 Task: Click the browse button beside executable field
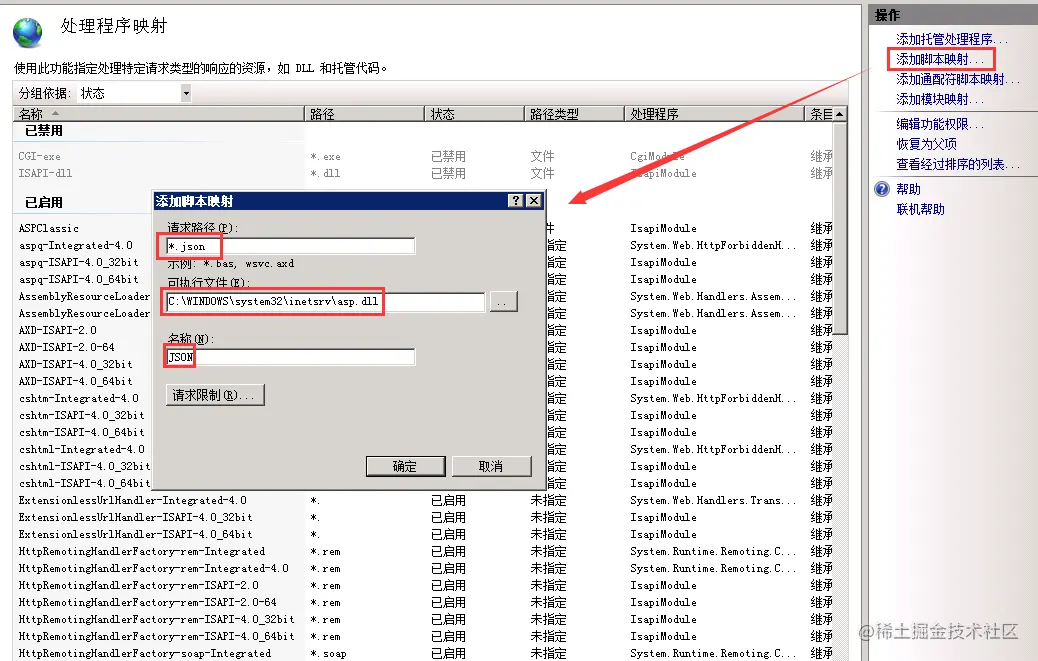[503, 302]
